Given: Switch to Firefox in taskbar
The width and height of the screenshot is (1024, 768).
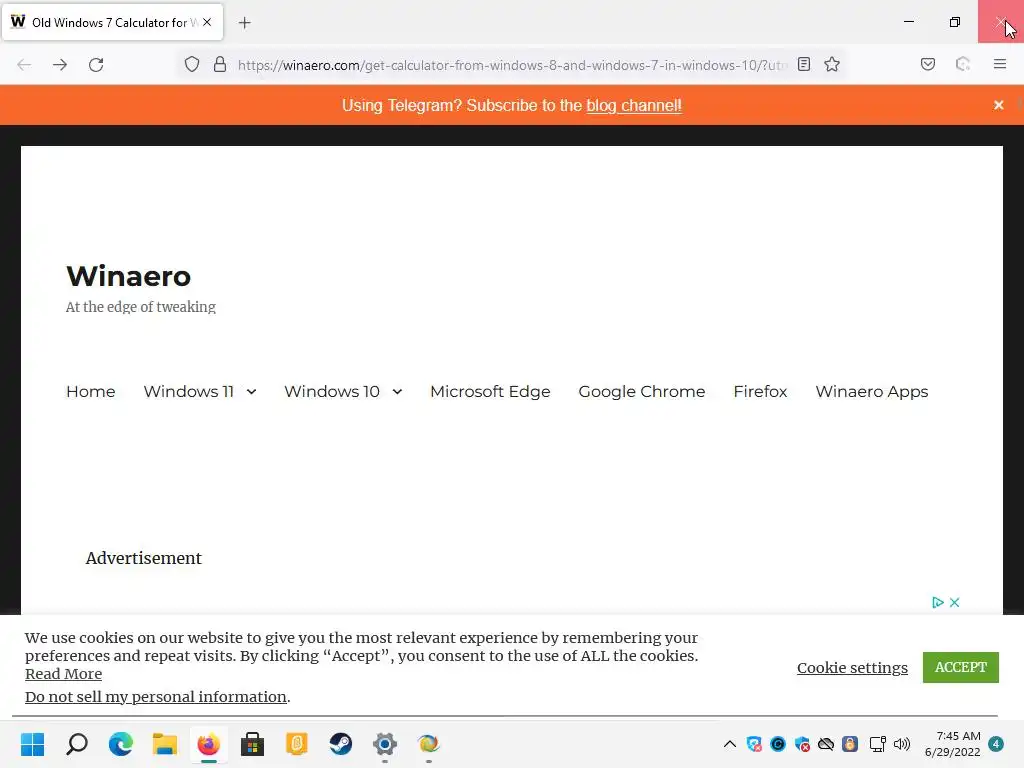Looking at the screenshot, I should [208, 744].
